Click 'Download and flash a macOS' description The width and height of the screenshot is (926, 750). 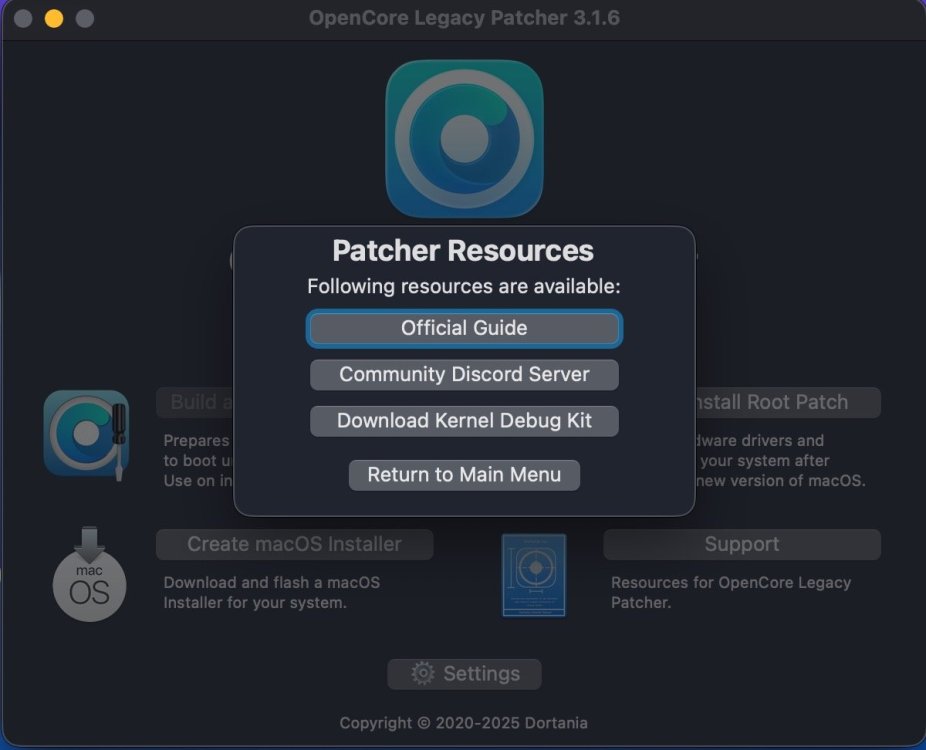[x=272, y=582]
